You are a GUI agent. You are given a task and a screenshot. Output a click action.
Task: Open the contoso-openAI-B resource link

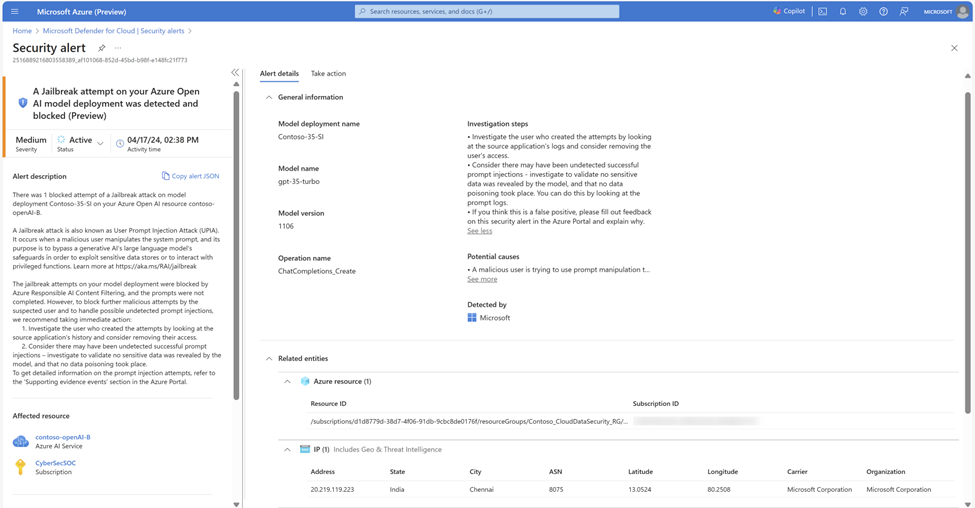pyautogui.click(x=63, y=437)
